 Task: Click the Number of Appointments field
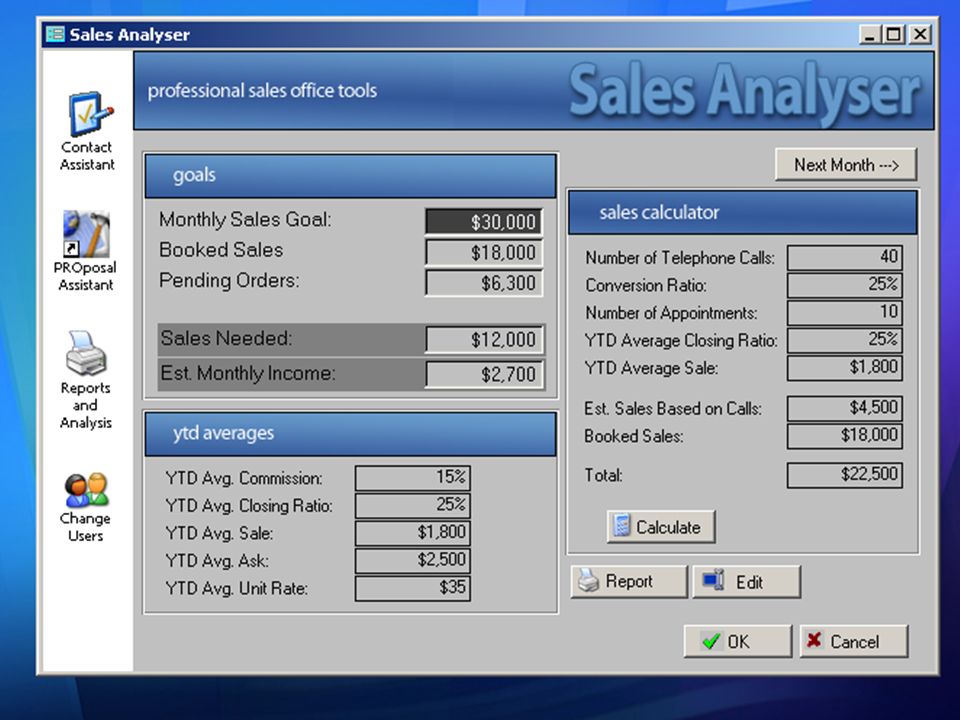[x=845, y=312]
